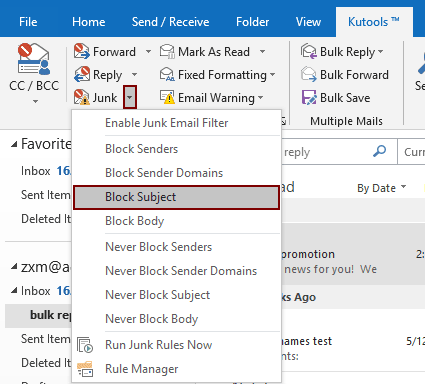Click the search magnifier icon
The width and height of the screenshot is (425, 384).
pyautogui.click(x=380, y=151)
